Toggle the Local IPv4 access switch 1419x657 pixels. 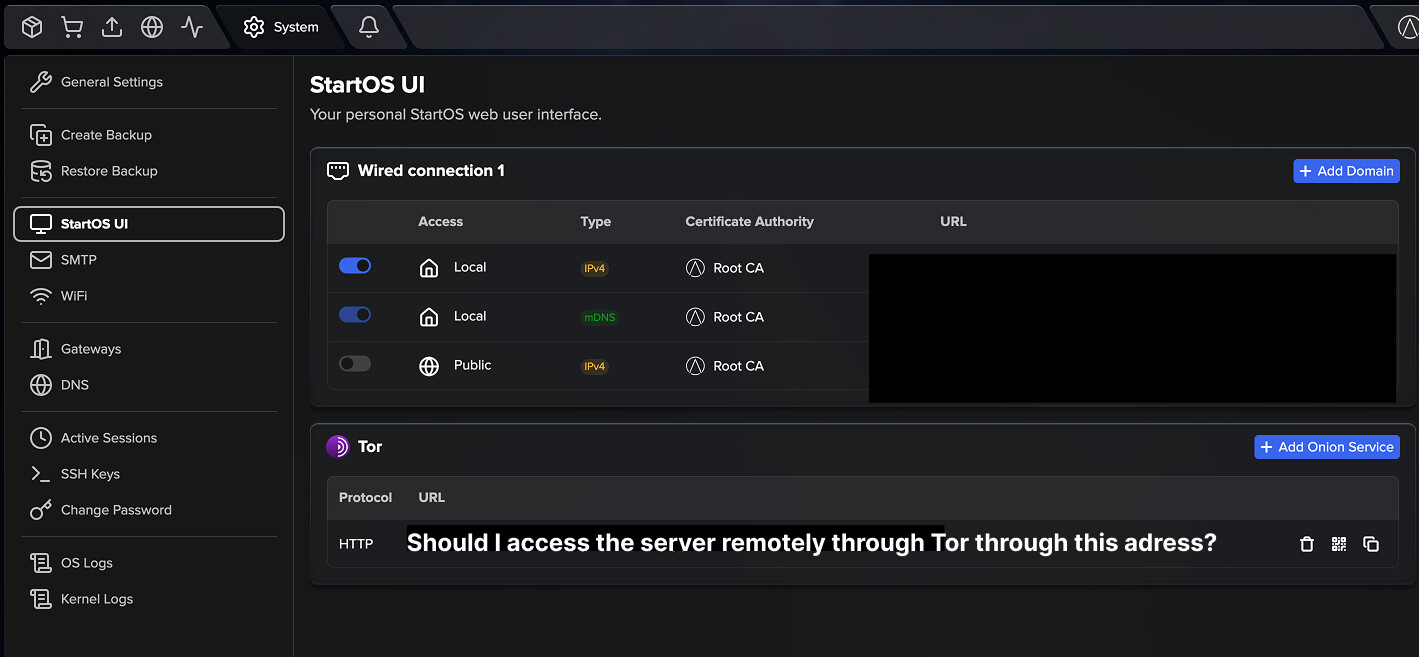pyautogui.click(x=355, y=266)
